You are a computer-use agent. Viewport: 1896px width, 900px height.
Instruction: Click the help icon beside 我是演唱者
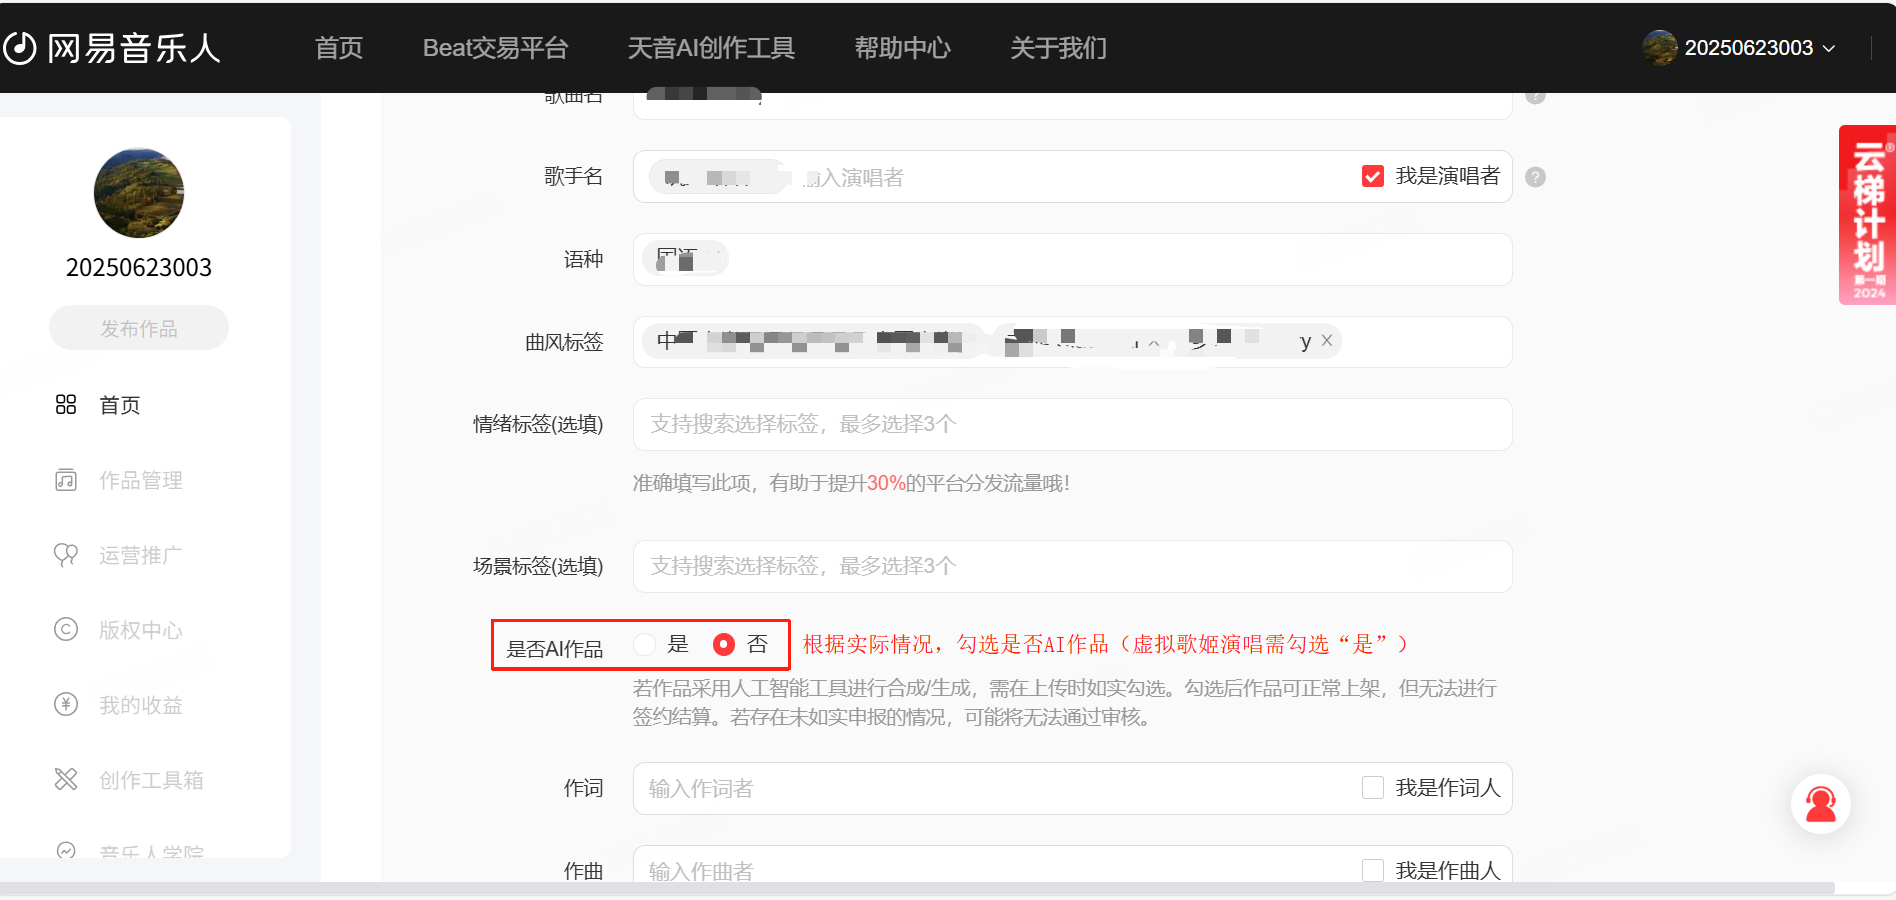click(x=1536, y=177)
